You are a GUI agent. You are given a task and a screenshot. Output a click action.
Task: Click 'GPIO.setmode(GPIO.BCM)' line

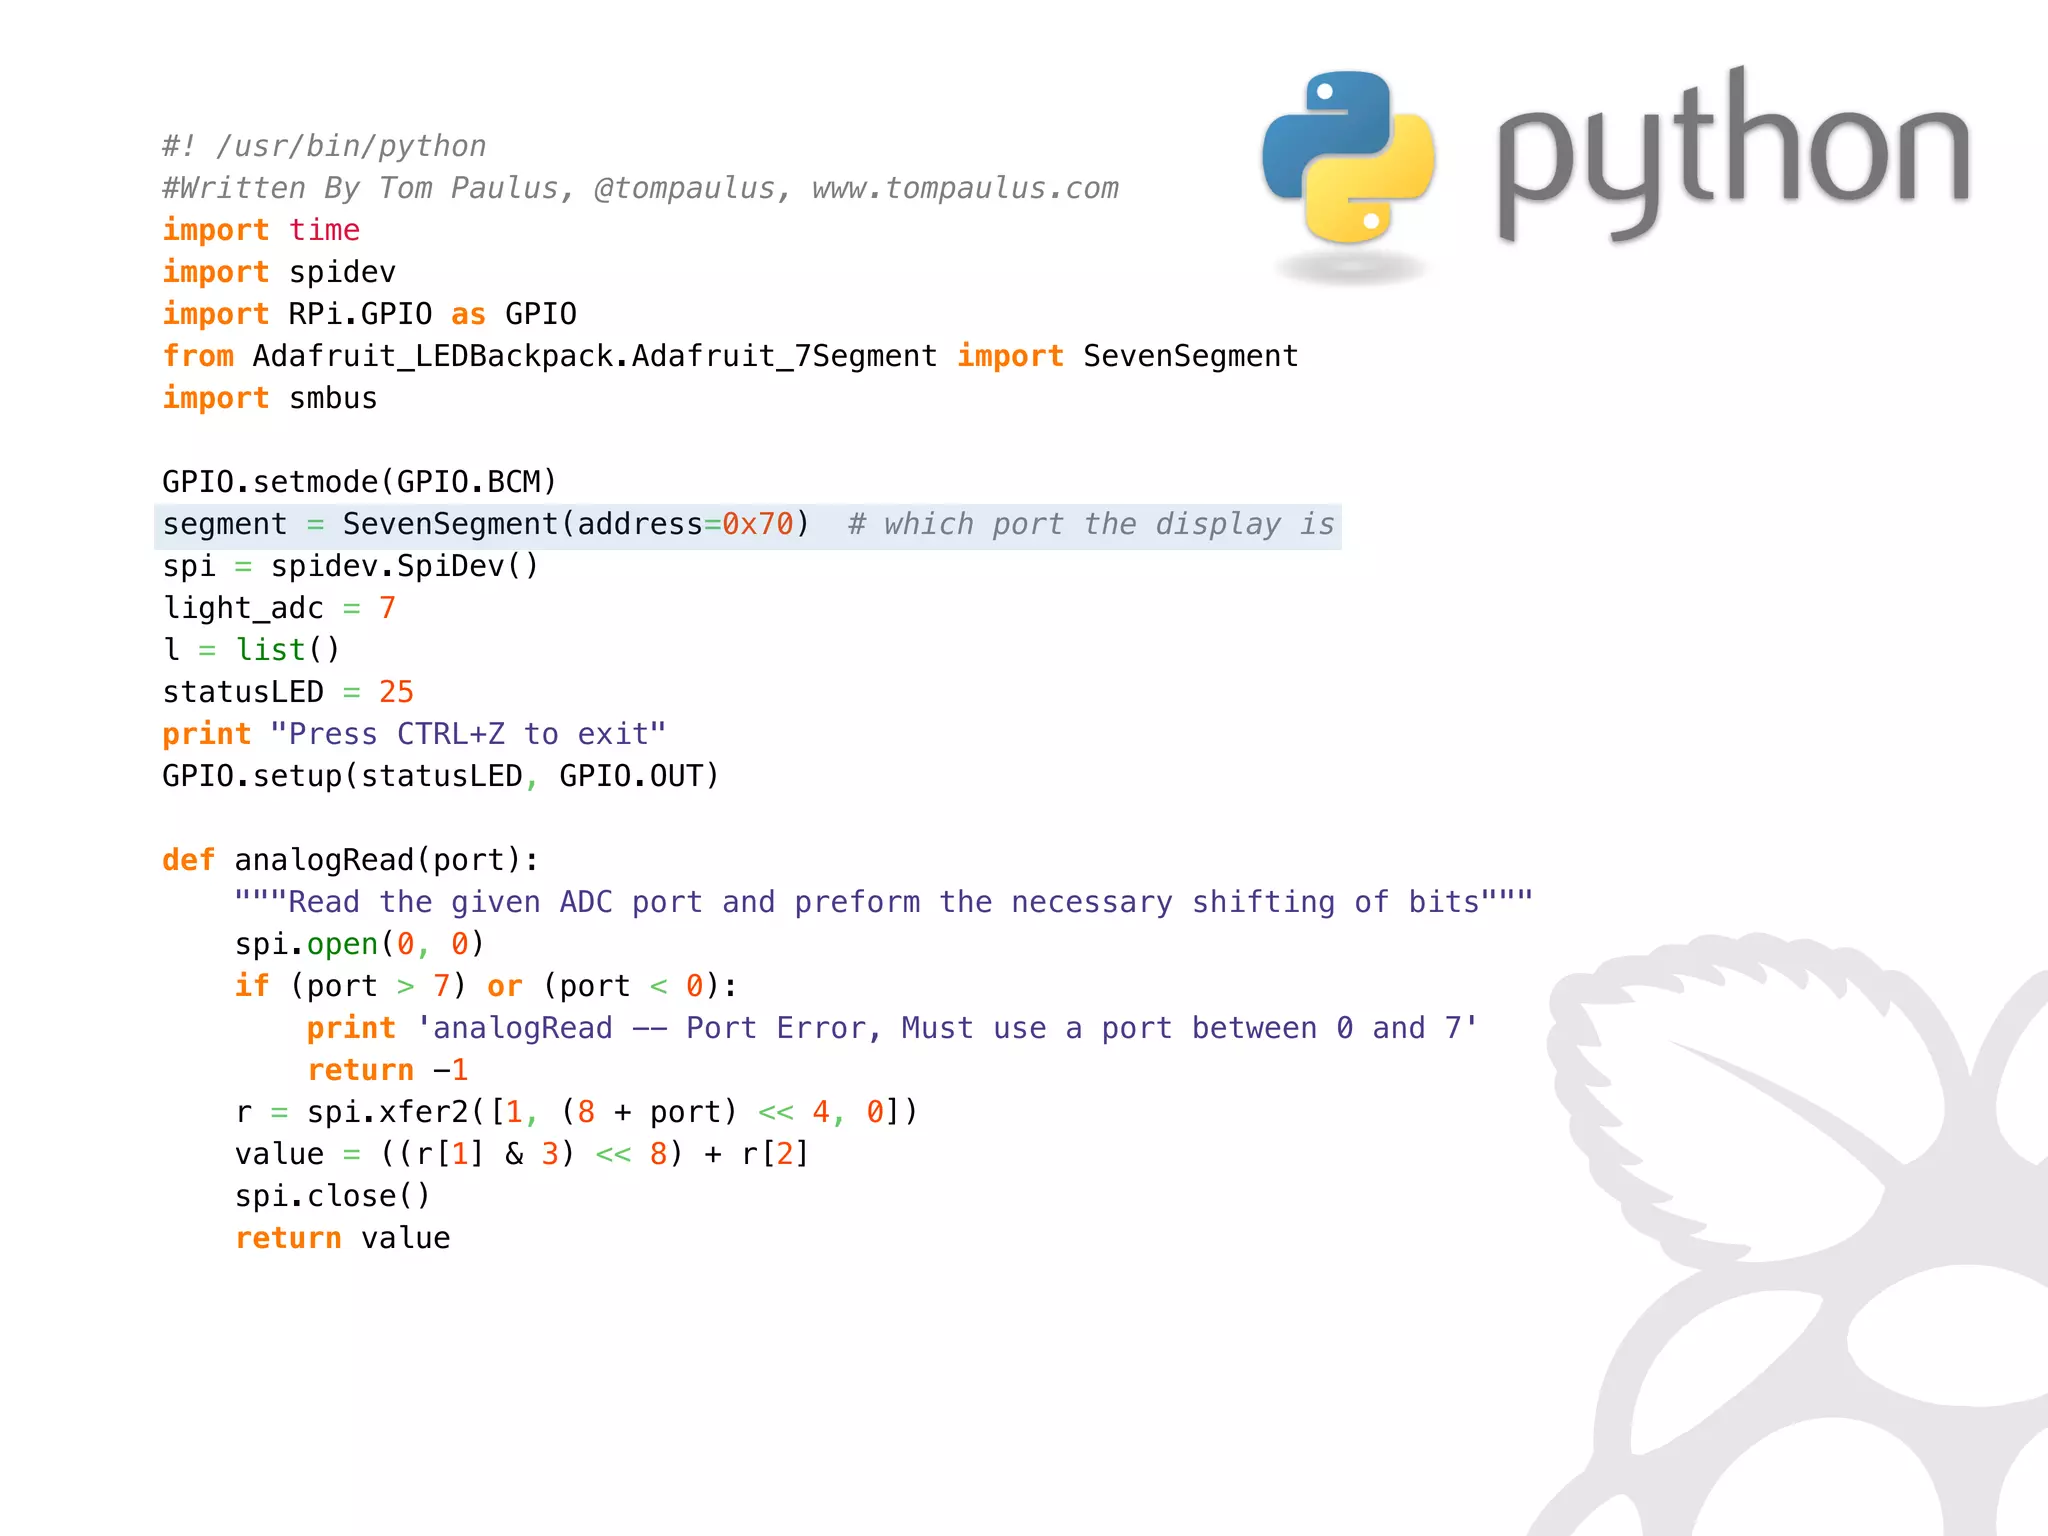pos(360,482)
